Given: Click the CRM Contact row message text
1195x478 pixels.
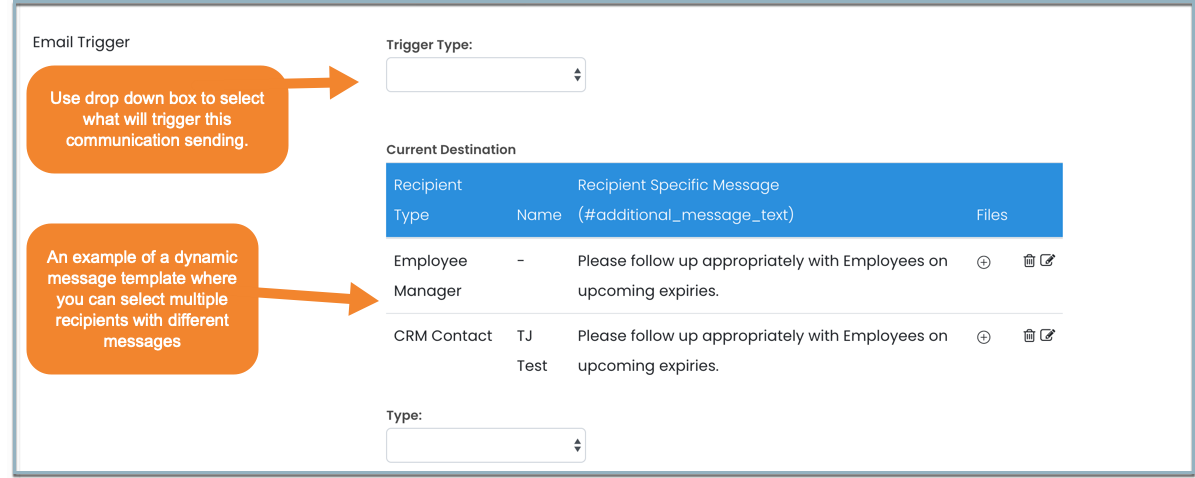Looking at the screenshot, I should pyautogui.click(x=762, y=351).
